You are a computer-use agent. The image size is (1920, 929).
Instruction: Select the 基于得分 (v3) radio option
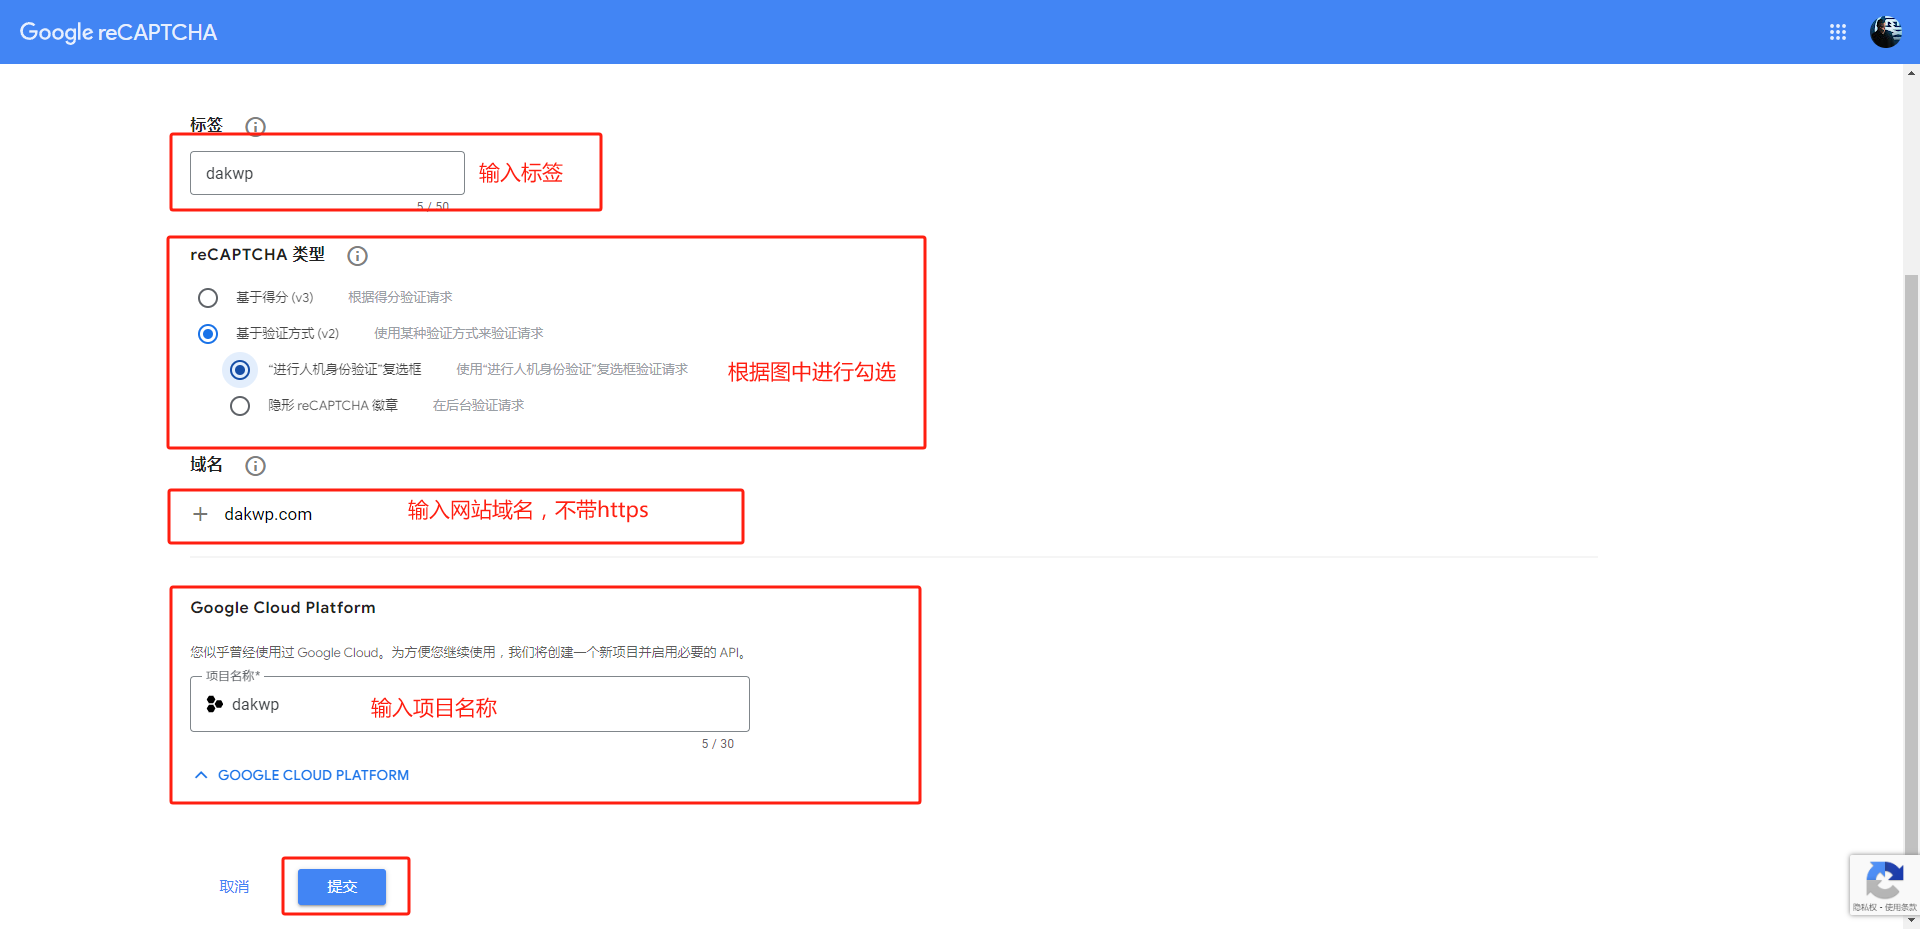pos(208,298)
